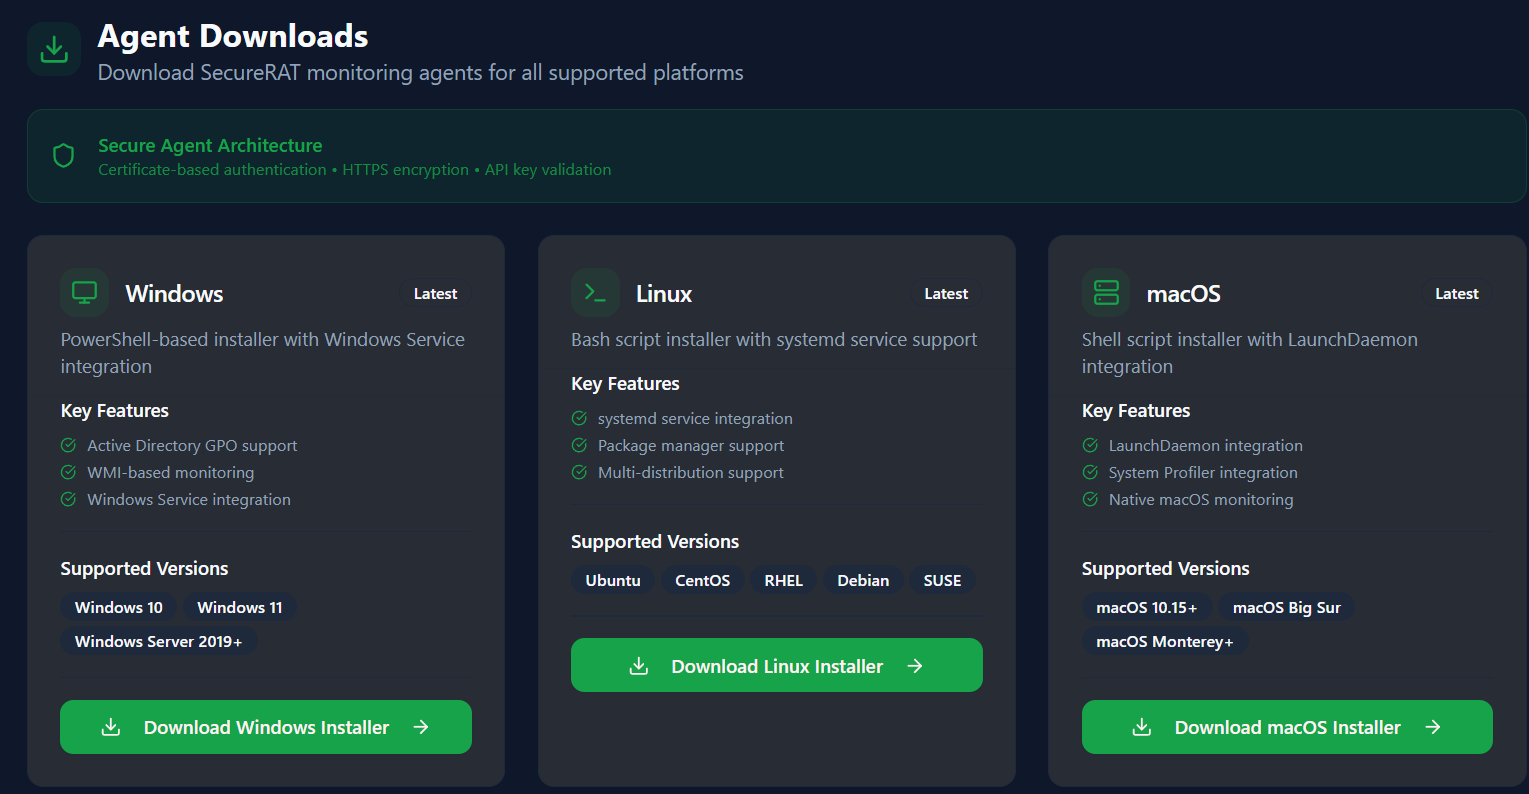Select the Windows Server 2019+ version tag

[158, 641]
